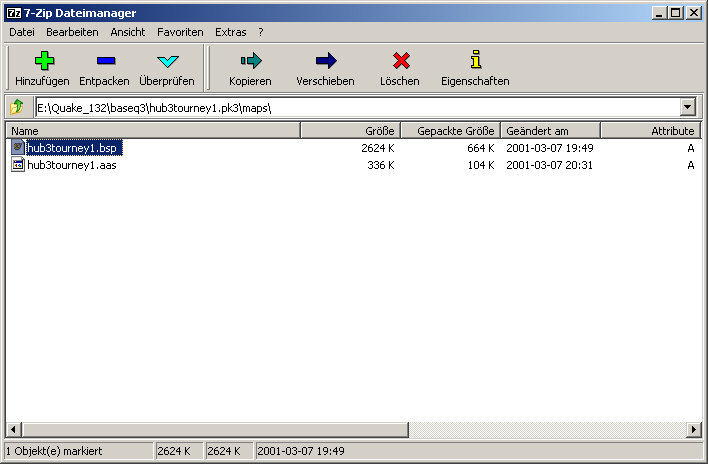Click the hub3tourney1.bsp file icon

pos(18,148)
